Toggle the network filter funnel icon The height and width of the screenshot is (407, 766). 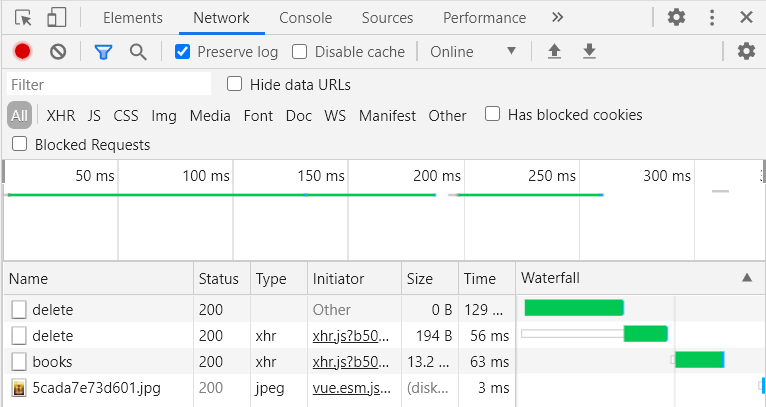pos(103,51)
